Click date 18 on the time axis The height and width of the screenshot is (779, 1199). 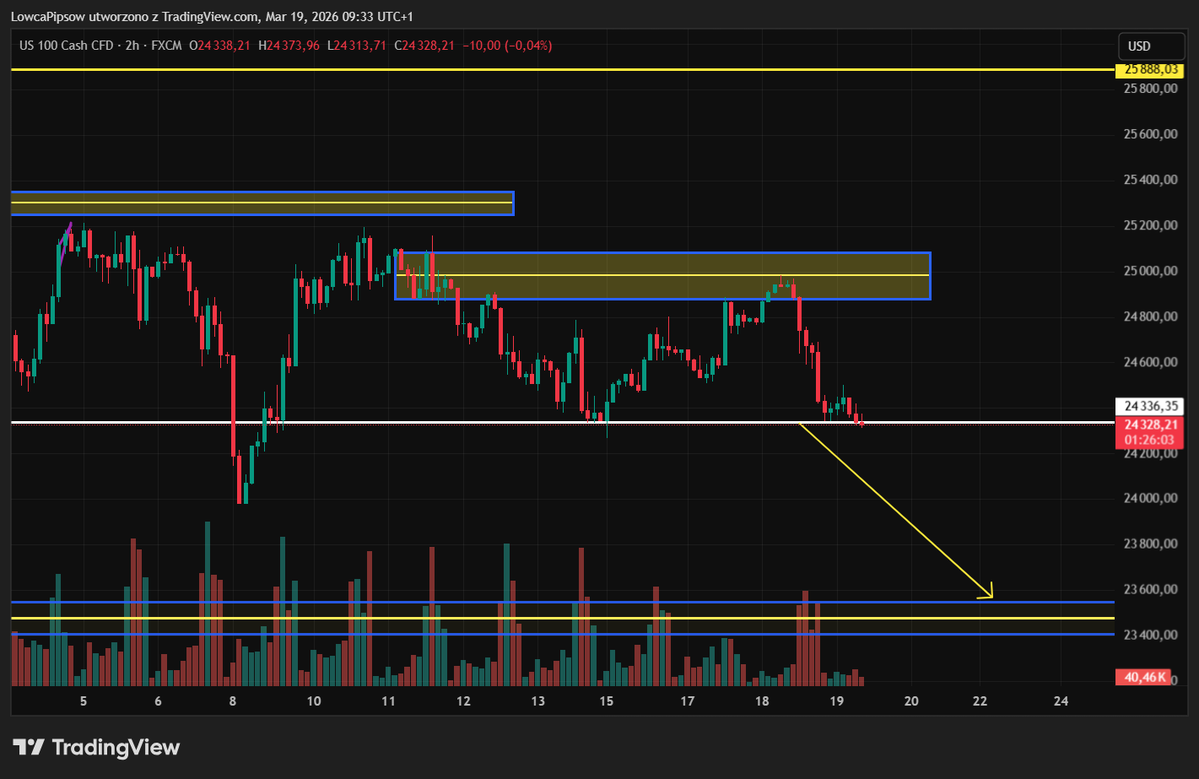(762, 701)
